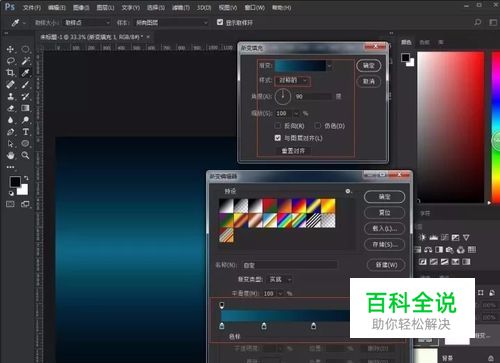Click 确定 in the gradient editor
The image size is (500, 363).
point(385,197)
